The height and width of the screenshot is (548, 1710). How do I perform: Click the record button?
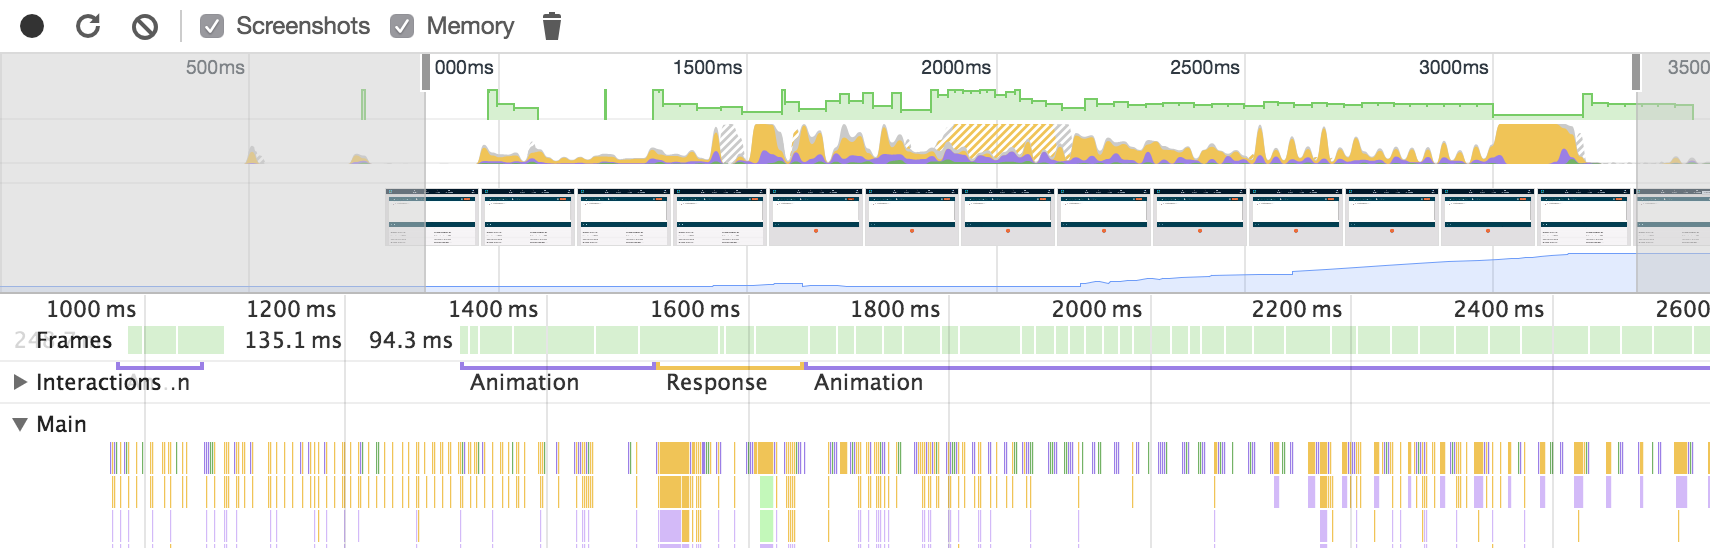point(32,26)
